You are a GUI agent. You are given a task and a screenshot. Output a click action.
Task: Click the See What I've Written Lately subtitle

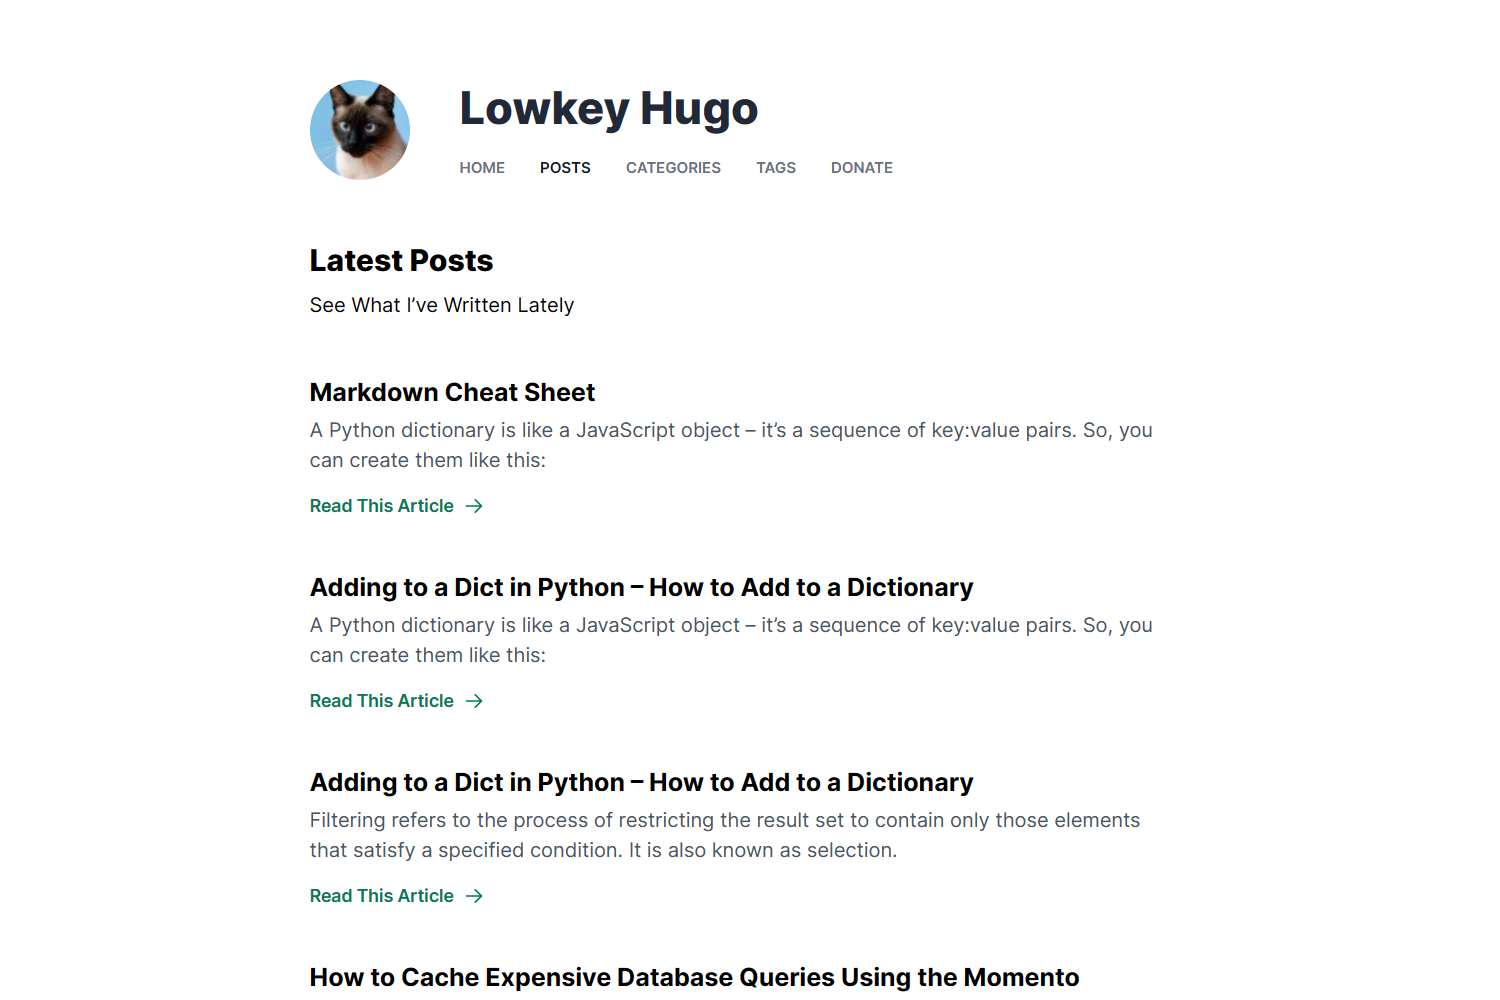[x=441, y=305]
